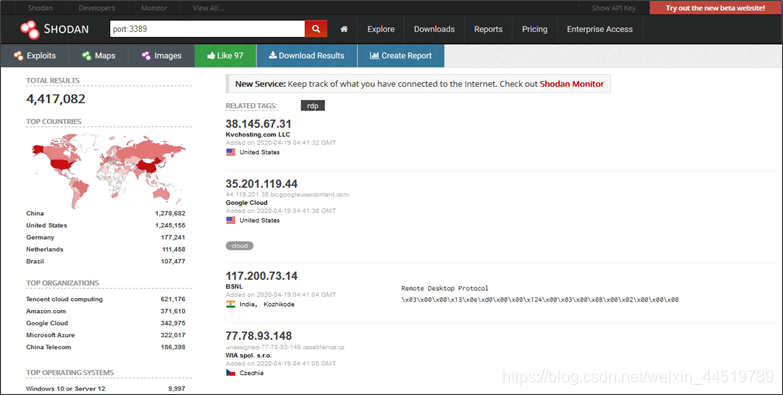783x395 pixels.
Task: Click the world map of top countries
Action: (x=108, y=170)
